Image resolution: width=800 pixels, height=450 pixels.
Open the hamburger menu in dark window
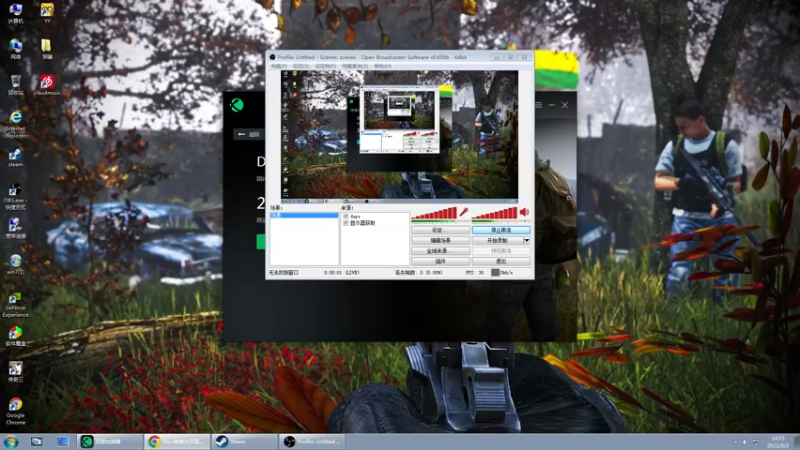pyautogui.click(x=538, y=105)
